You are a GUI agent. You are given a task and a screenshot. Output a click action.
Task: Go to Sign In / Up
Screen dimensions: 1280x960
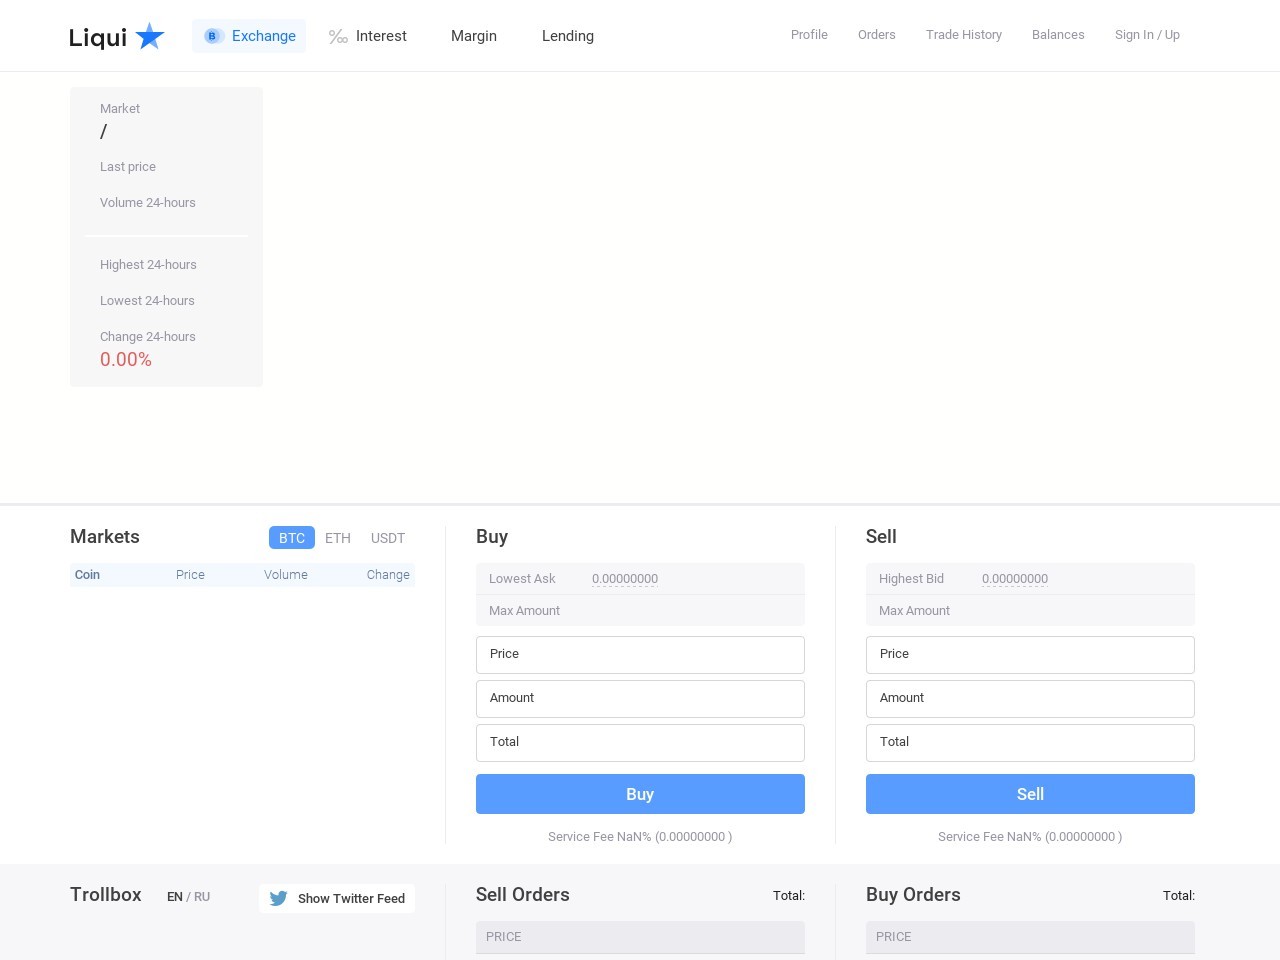(1147, 35)
